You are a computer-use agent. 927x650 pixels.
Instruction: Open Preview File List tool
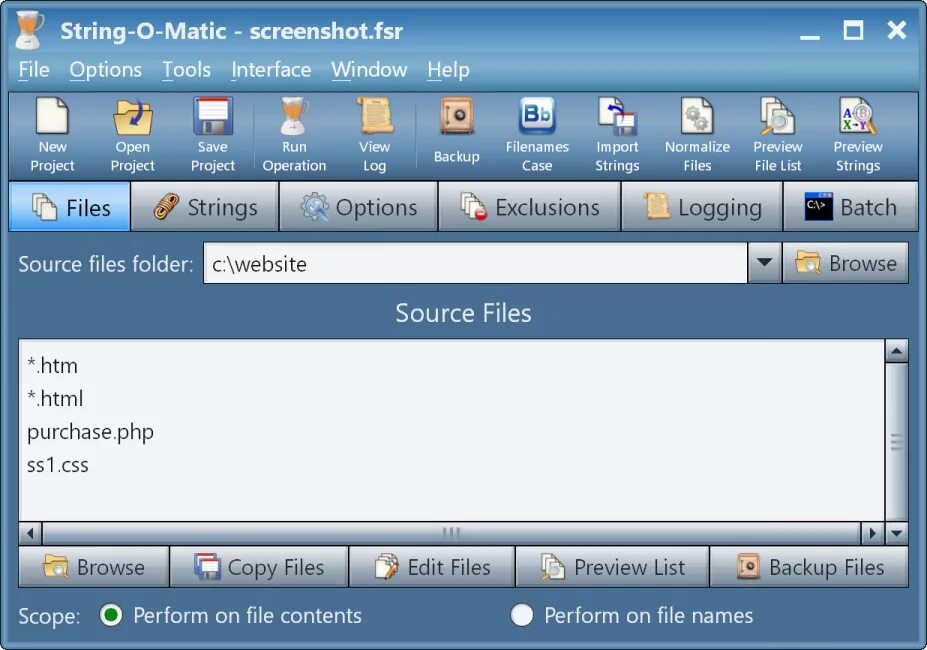pyautogui.click(x=777, y=135)
